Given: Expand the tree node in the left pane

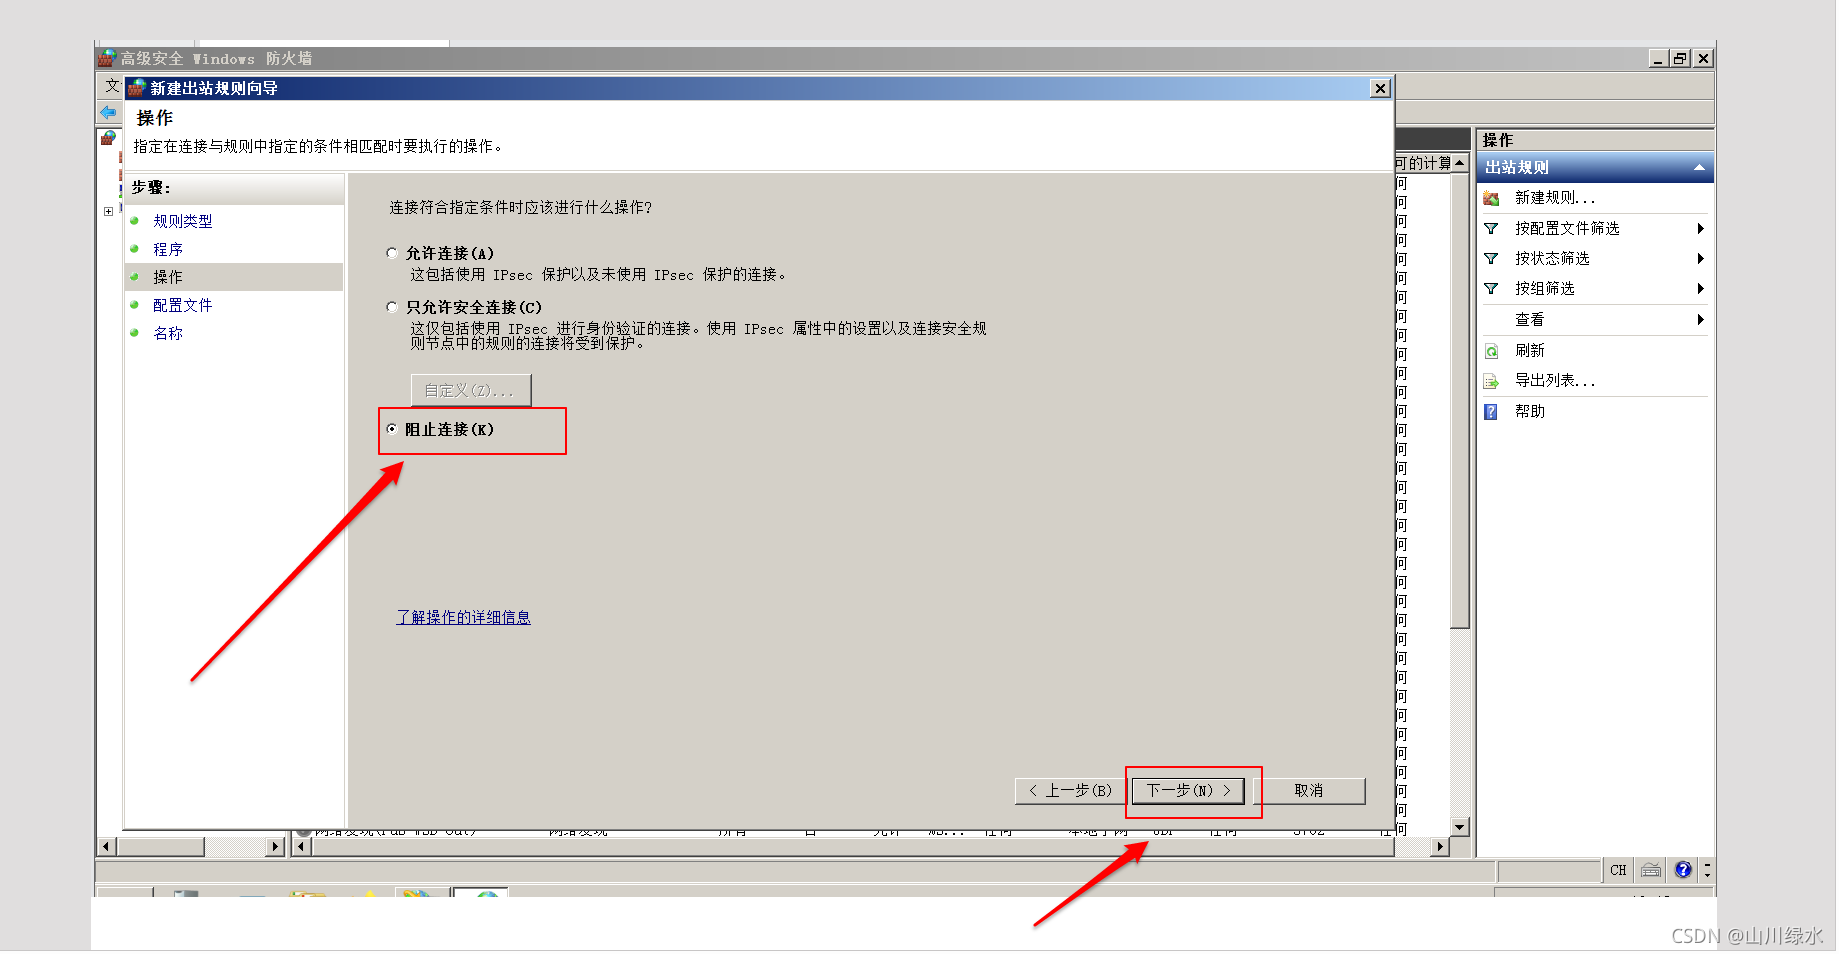Looking at the screenshot, I should click(108, 211).
